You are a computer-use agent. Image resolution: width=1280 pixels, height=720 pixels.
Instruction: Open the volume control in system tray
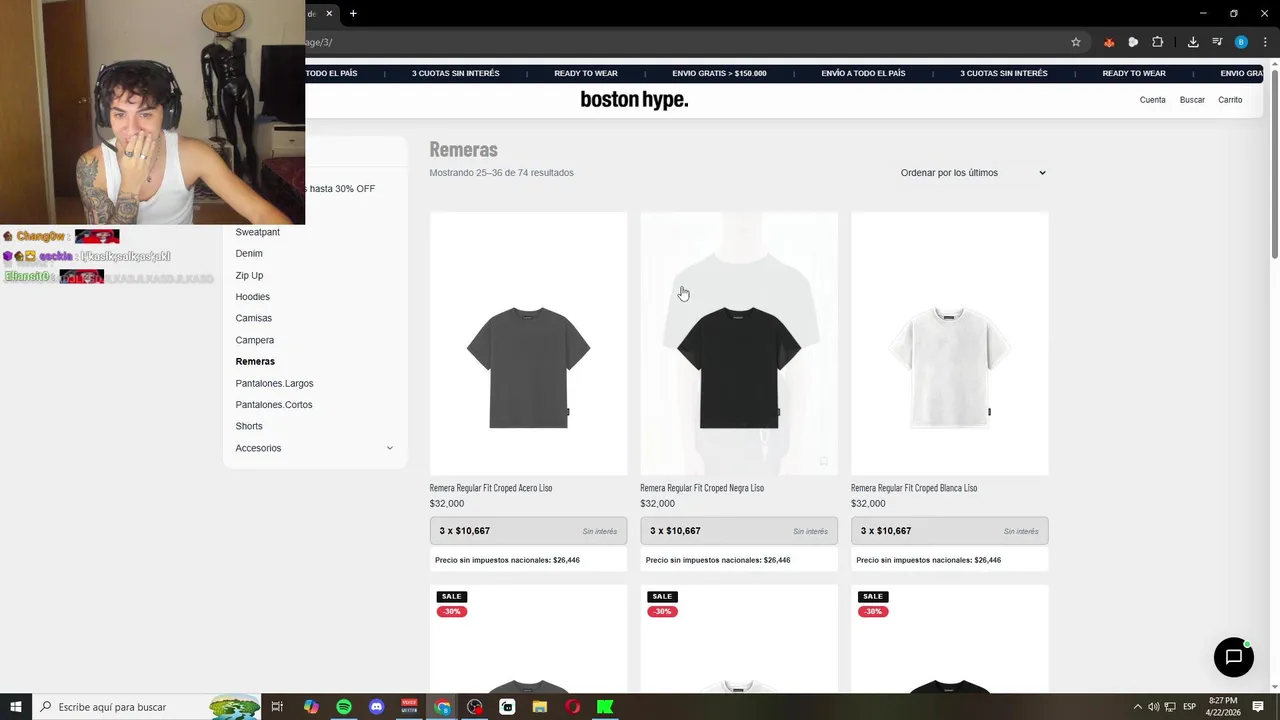pyautogui.click(x=1153, y=707)
